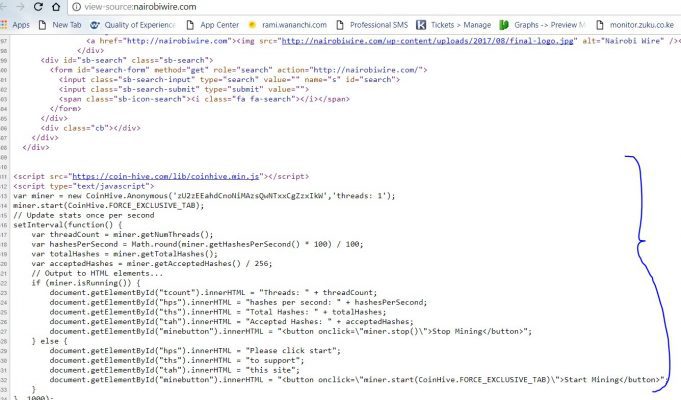The width and height of the screenshot is (681, 400).
Task: Click the 'var hashesPerSecond' line
Action: pos(197,244)
